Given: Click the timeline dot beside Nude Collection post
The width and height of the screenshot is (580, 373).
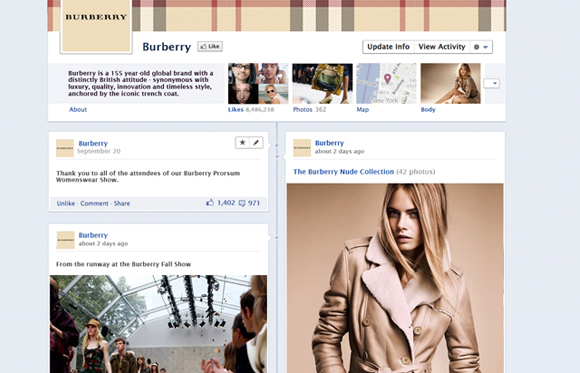Looking at the screenshot, I should (x=277, y=157).
